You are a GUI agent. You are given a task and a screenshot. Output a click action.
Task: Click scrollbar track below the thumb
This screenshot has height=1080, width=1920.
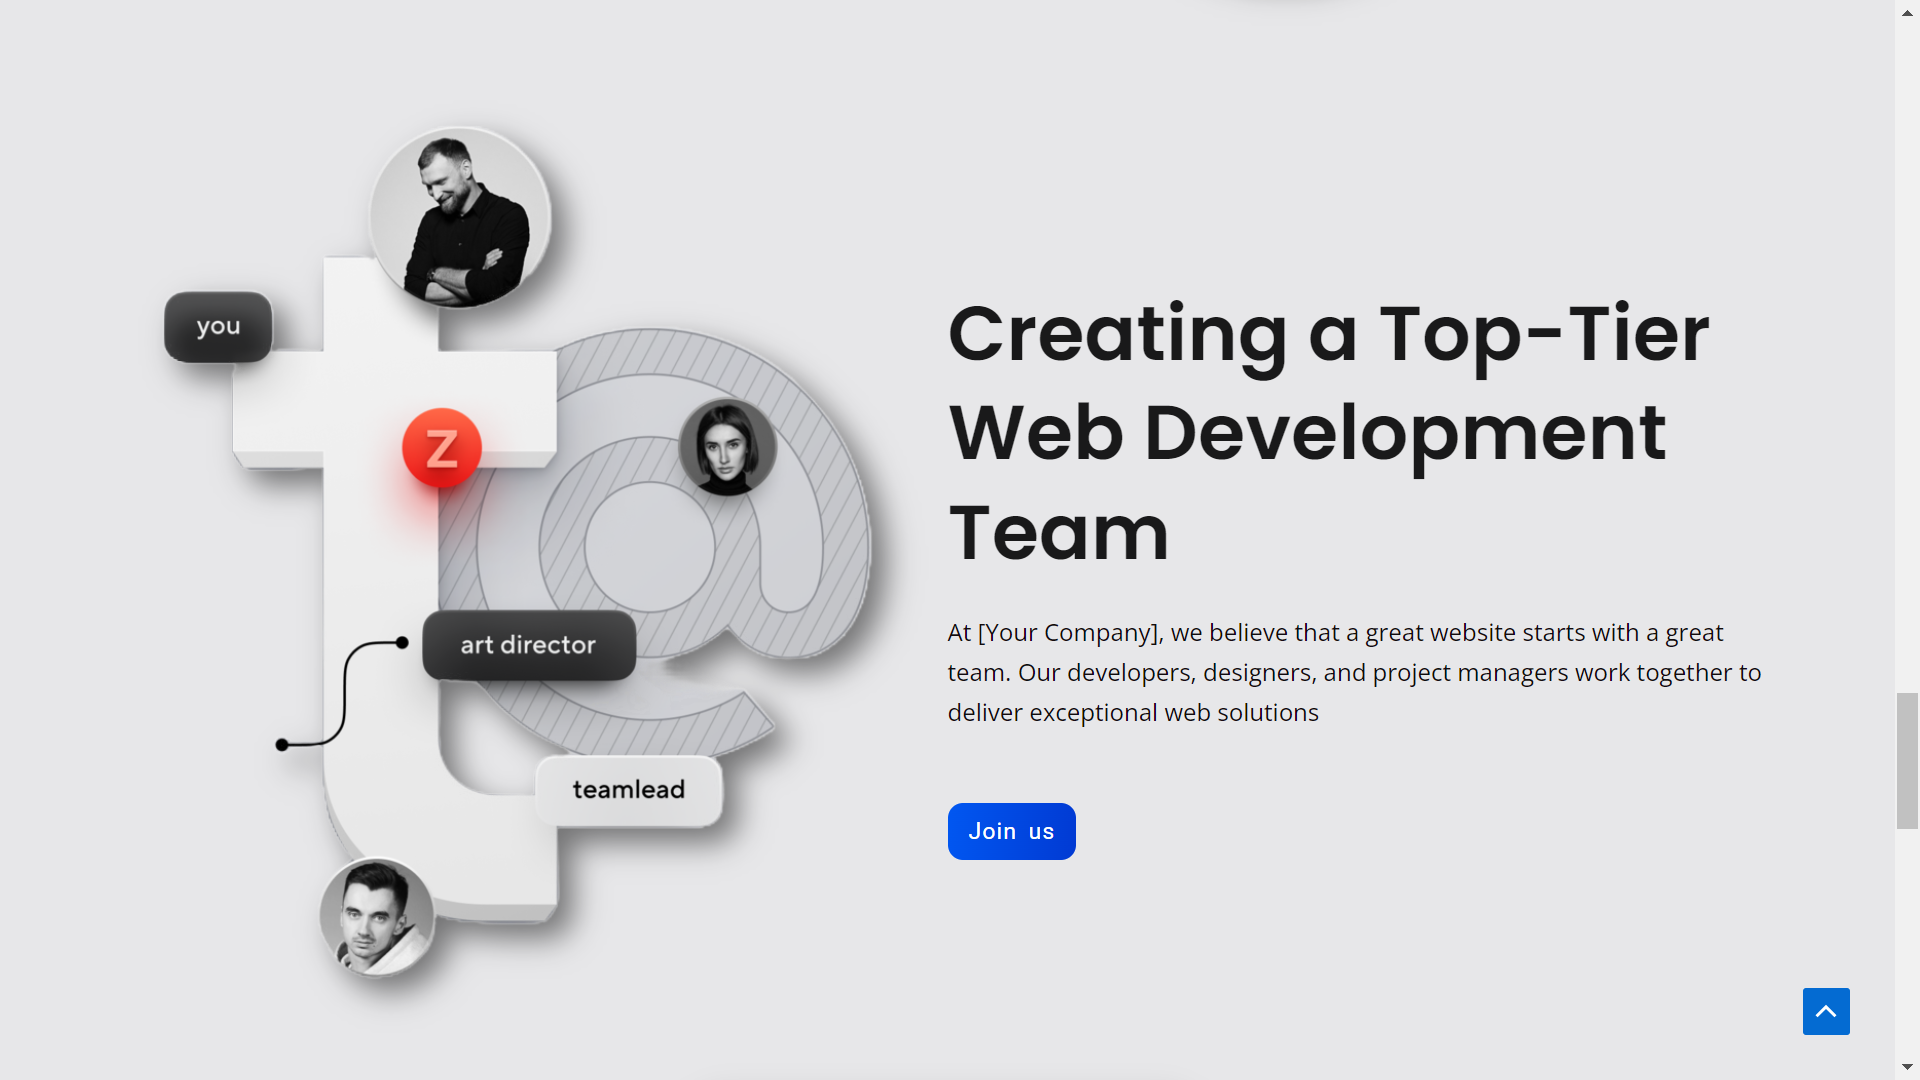click(x=1907, y=940)
